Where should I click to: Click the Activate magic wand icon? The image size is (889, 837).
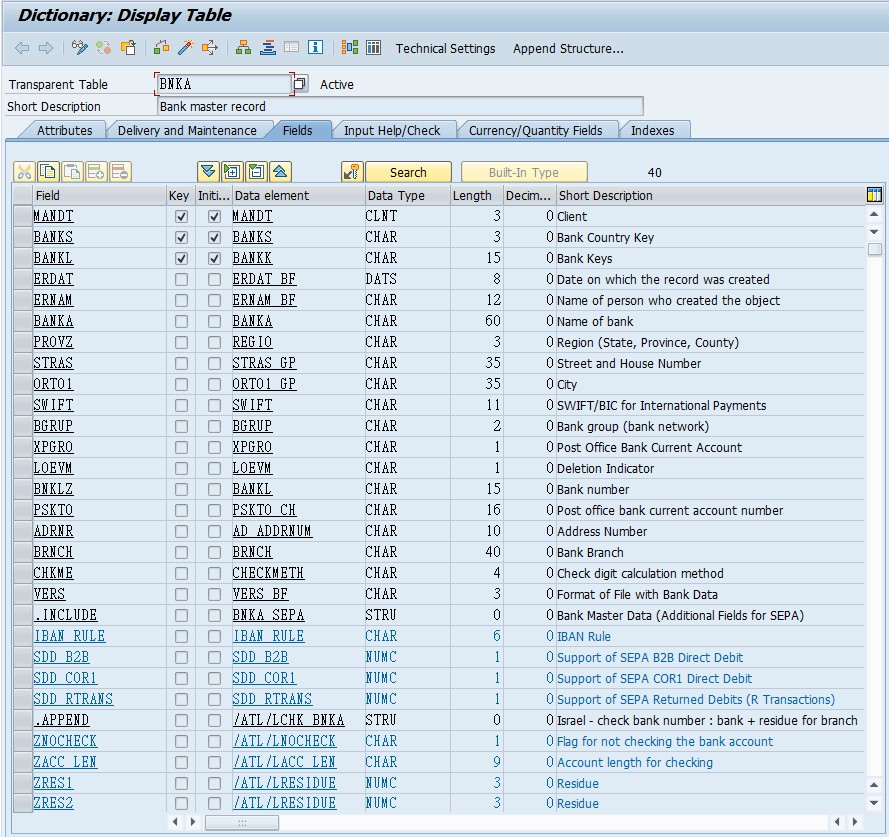[x=185, y=48]
